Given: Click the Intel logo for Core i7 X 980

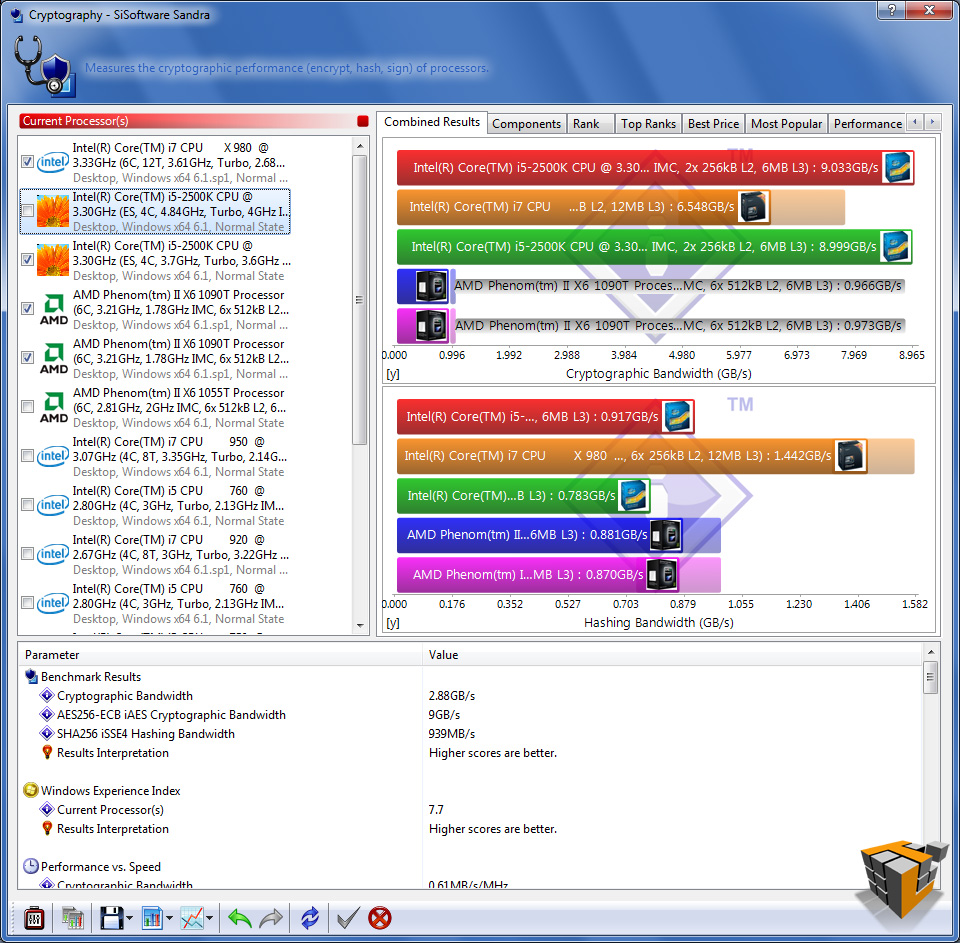Looking at the screenshot, I should pos(53,162).
